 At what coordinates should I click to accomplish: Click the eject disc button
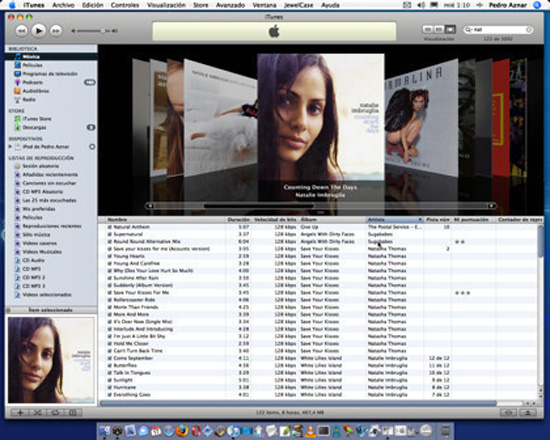528,413
